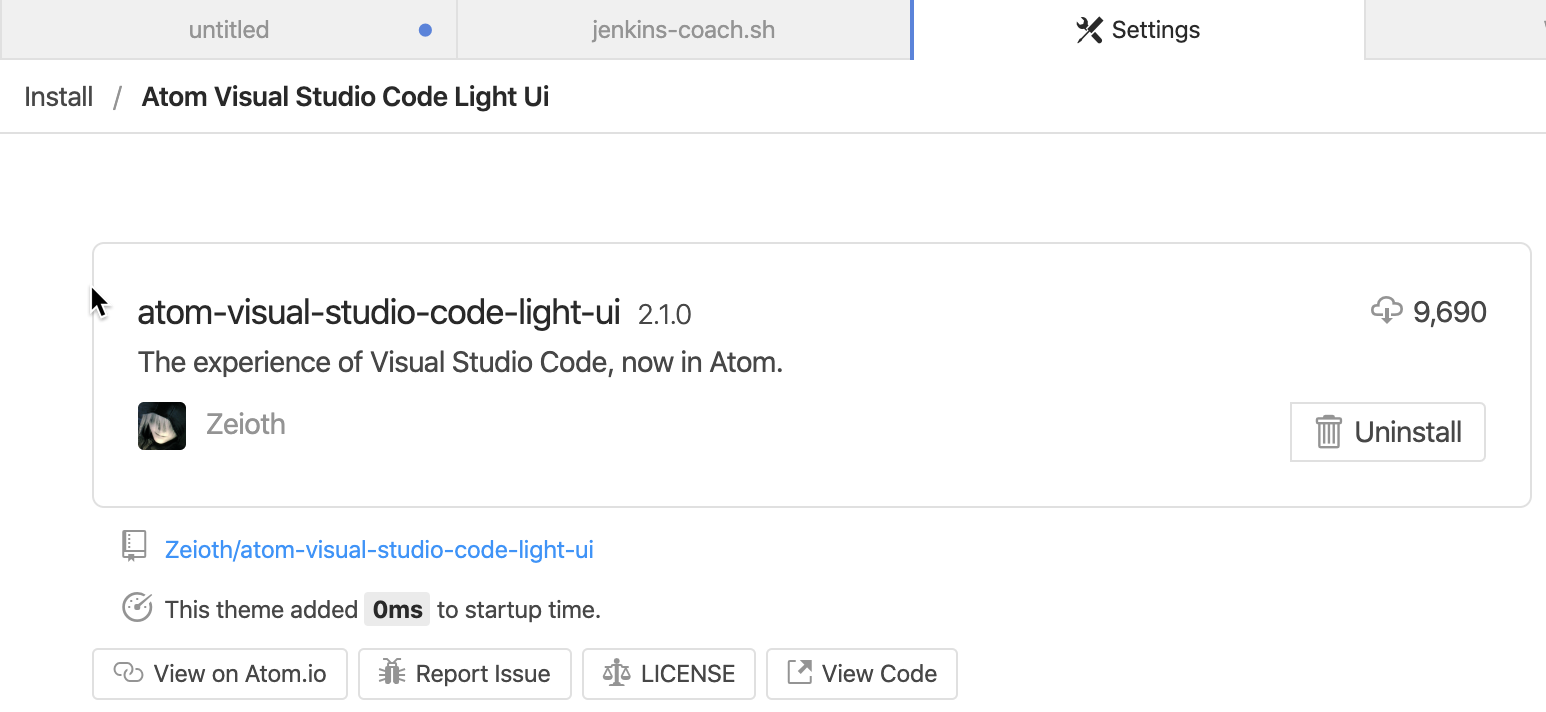Click the scales icon inside LICENSE button
Viewport: 1546px width, 712px height.
tap(619, 673)
